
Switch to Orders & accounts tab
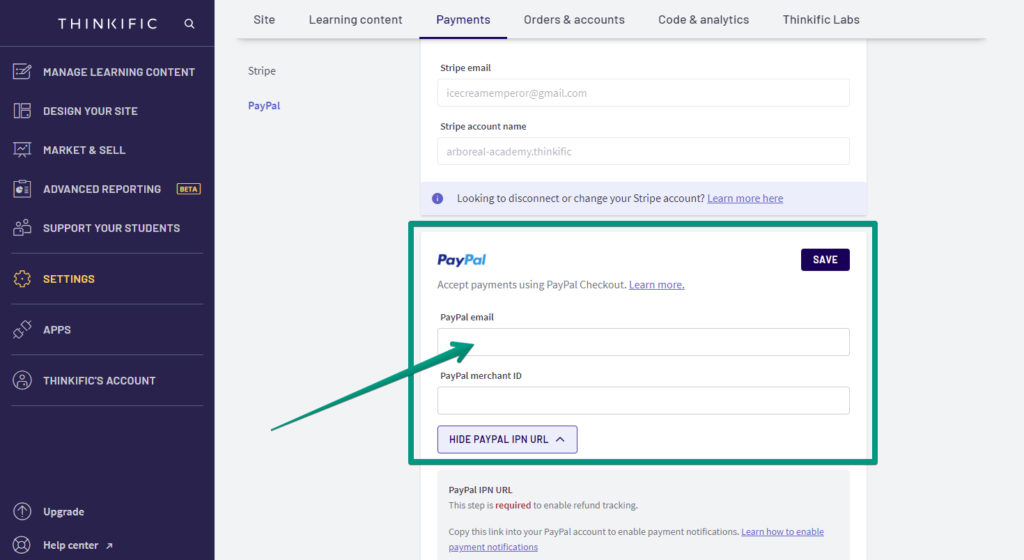pyautogui.click(x=574, y=20)
